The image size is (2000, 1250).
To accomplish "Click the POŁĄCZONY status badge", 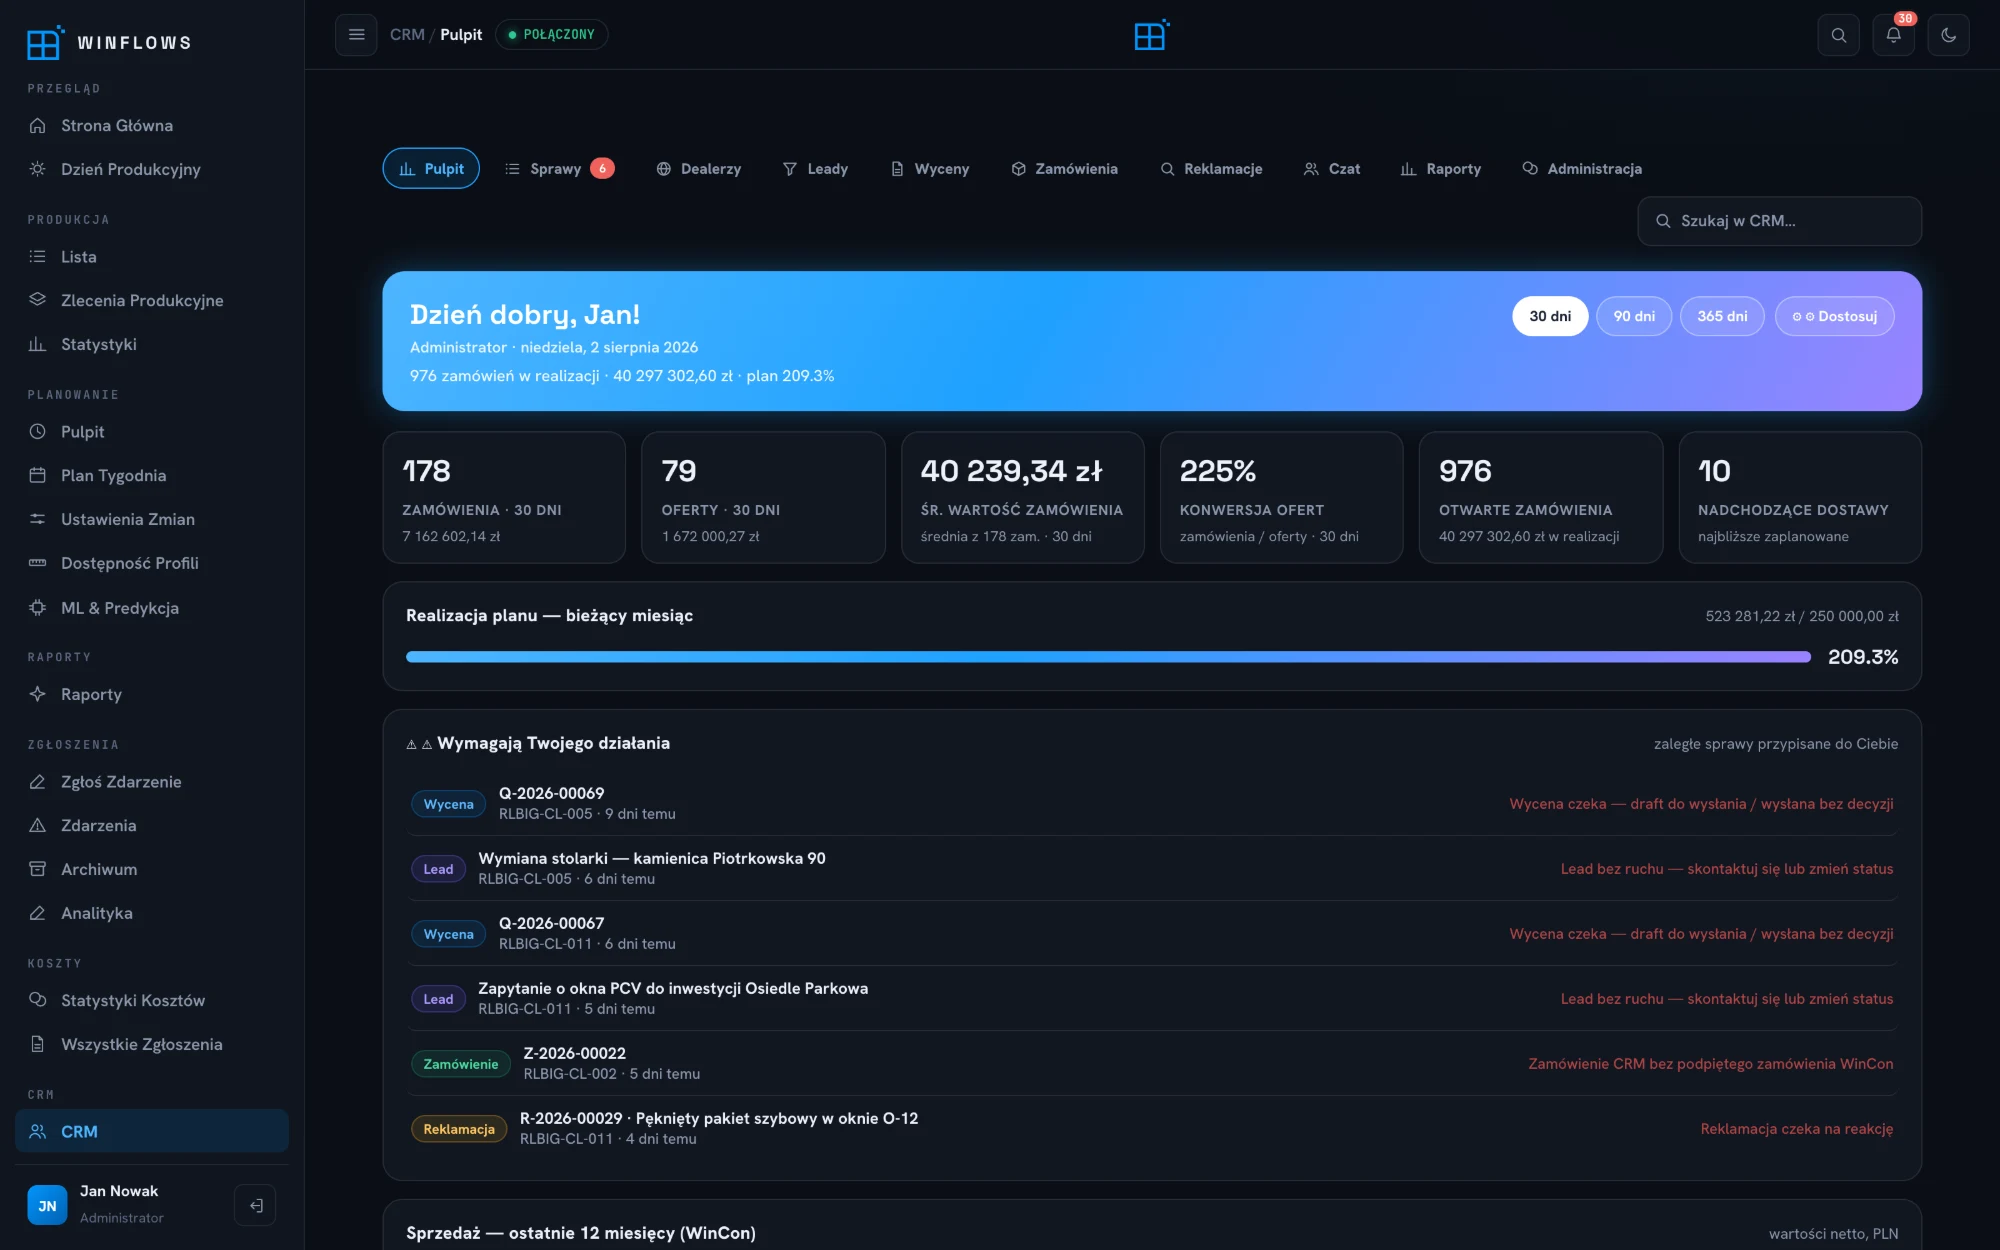I will pos(551,35).
